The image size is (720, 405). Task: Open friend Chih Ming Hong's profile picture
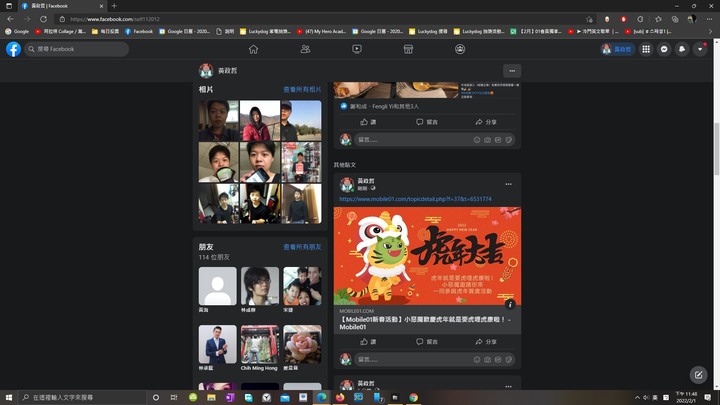[x=259, y=344]
